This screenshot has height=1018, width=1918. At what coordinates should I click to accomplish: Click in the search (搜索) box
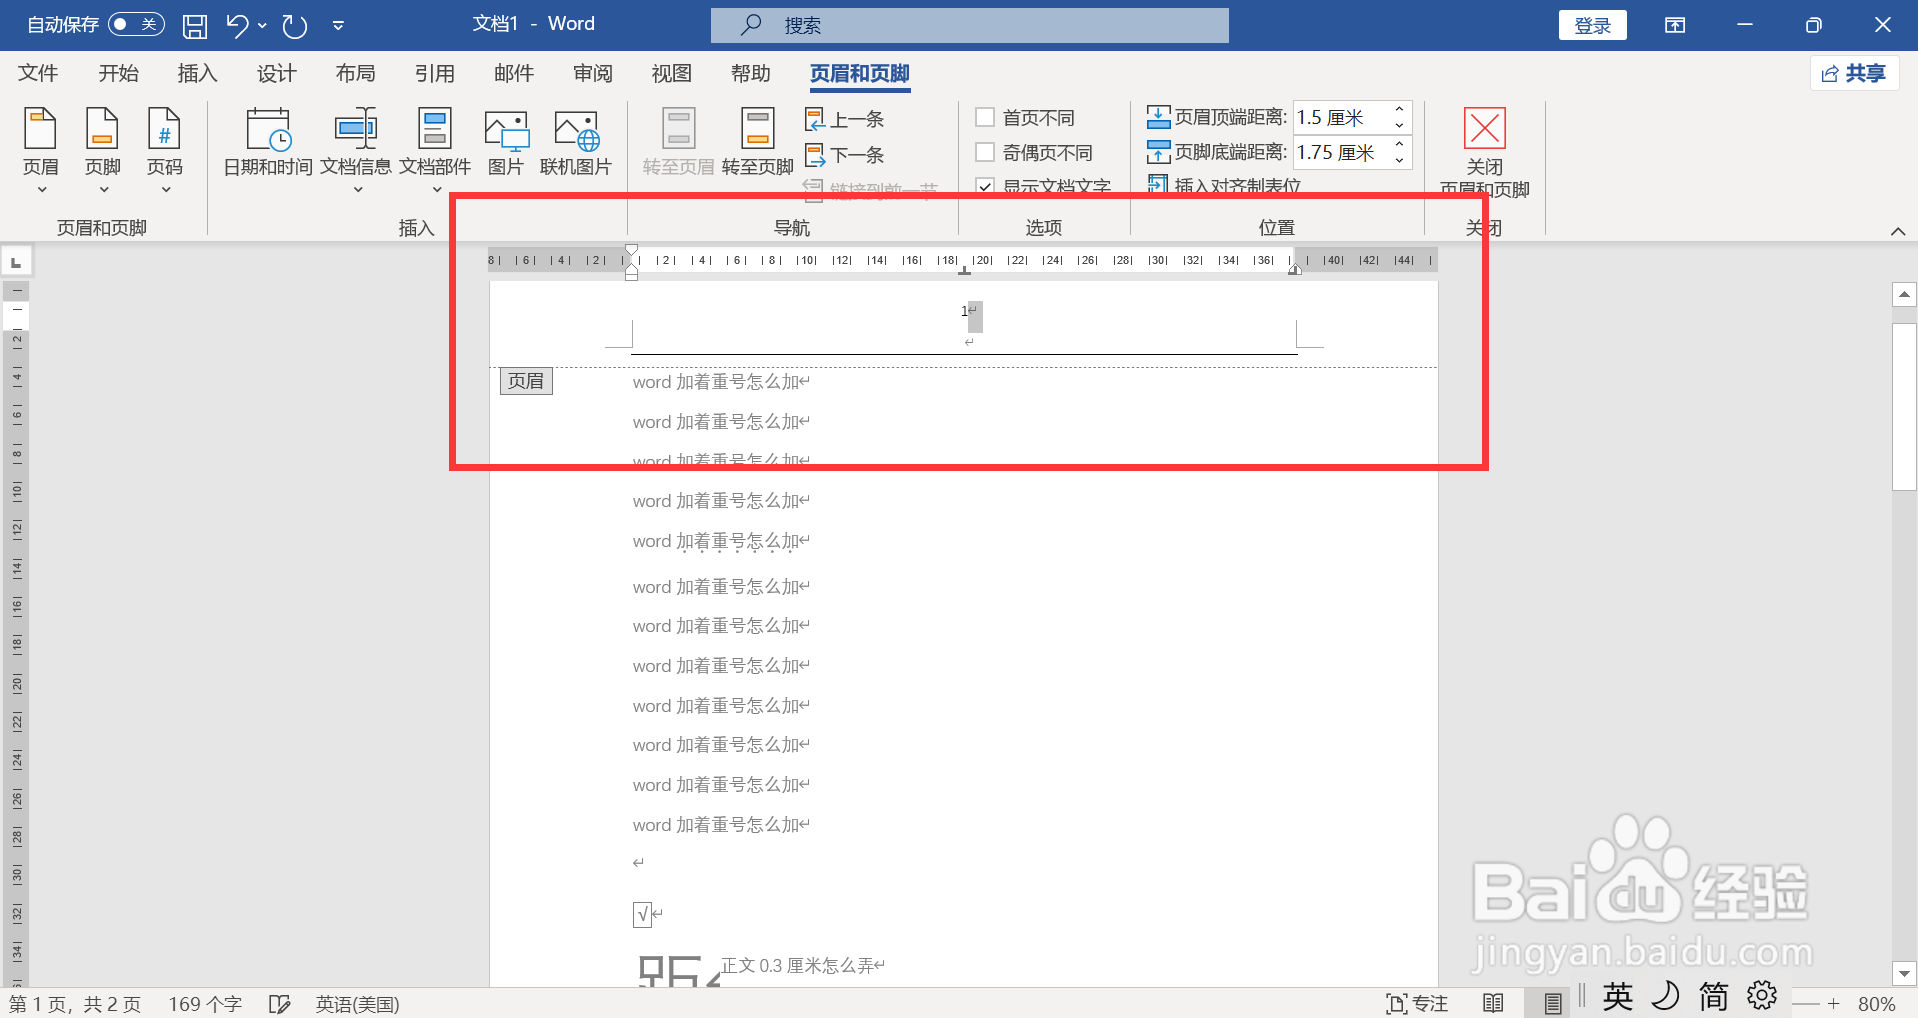[970, 25]
